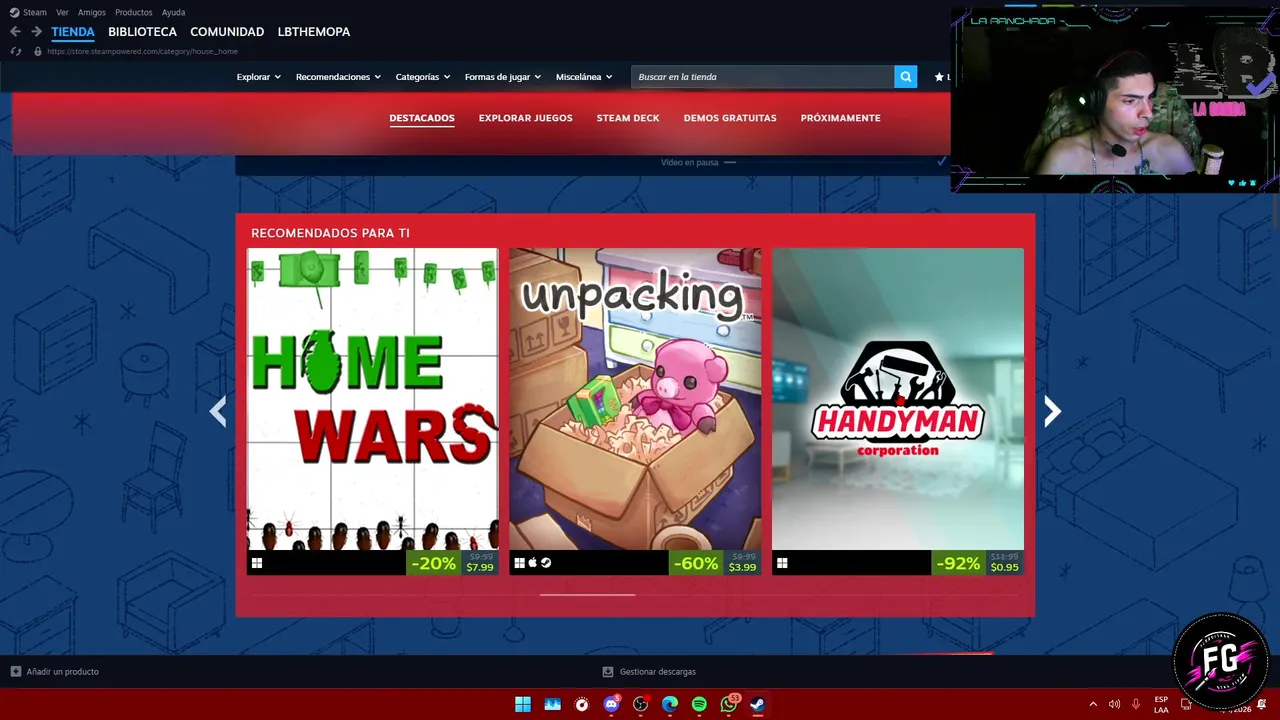Open the Amigos menu
This screenshot has width=1280, height=720.
coord(92,12)
